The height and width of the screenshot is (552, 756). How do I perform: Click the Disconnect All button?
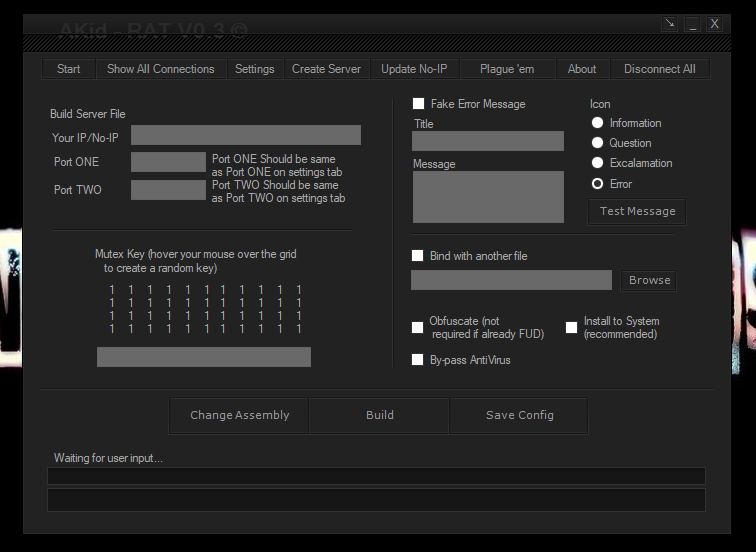(660, 69)
